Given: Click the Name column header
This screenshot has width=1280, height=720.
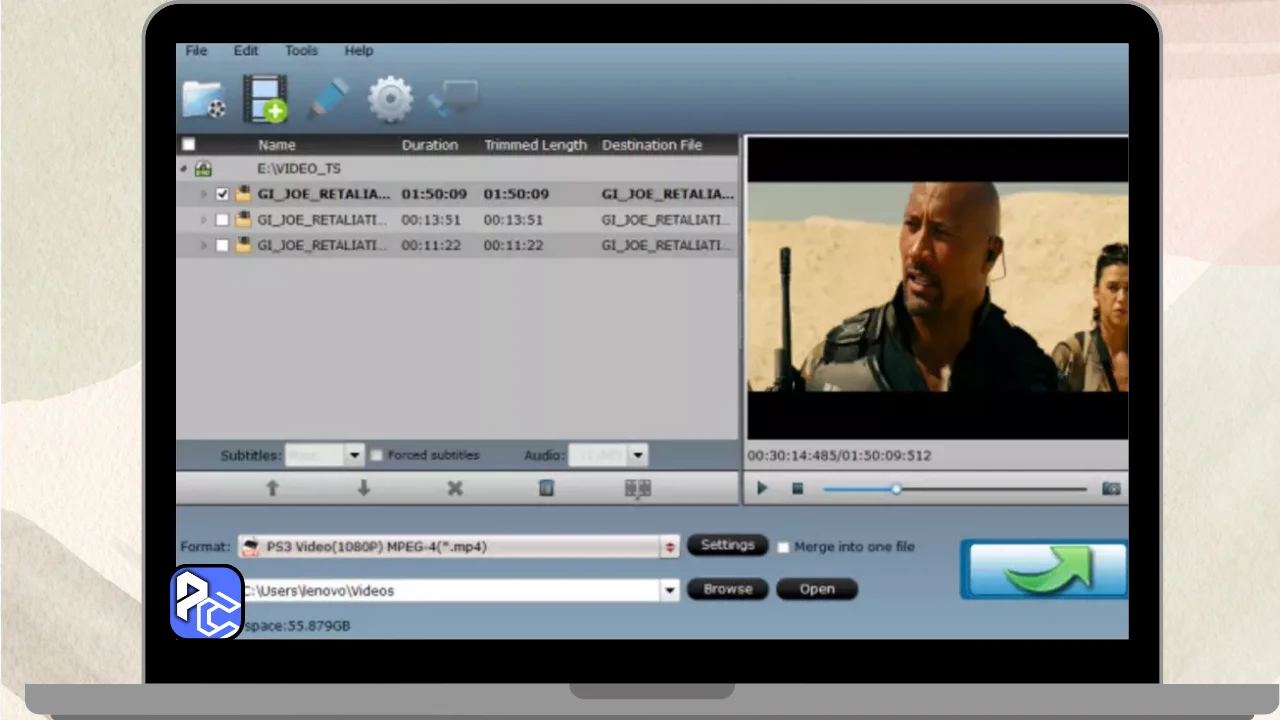Looking at the screenshot, I should [x=277, y=145].
